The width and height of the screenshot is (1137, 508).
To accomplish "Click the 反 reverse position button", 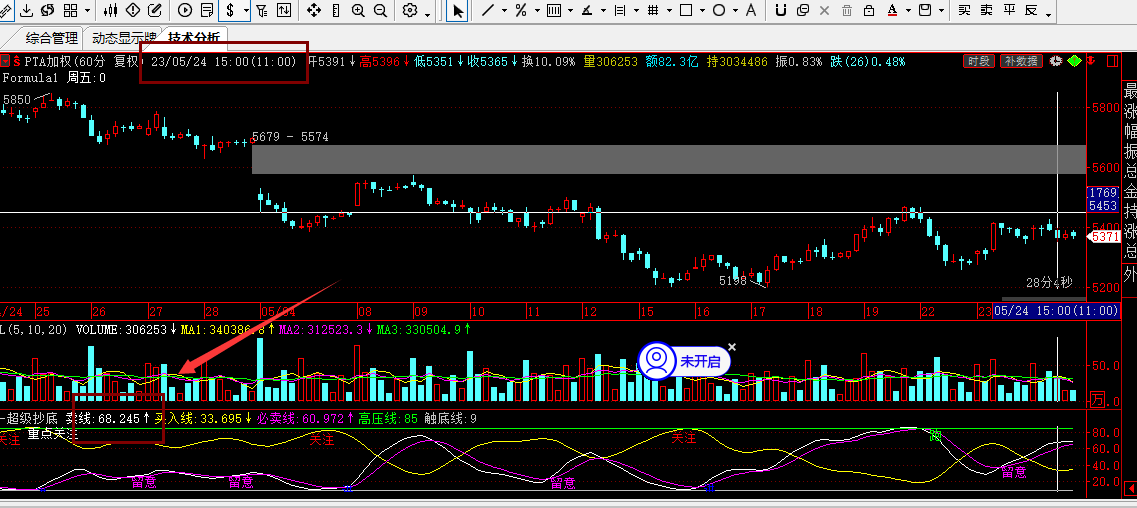I will [x=1030, y=10].
